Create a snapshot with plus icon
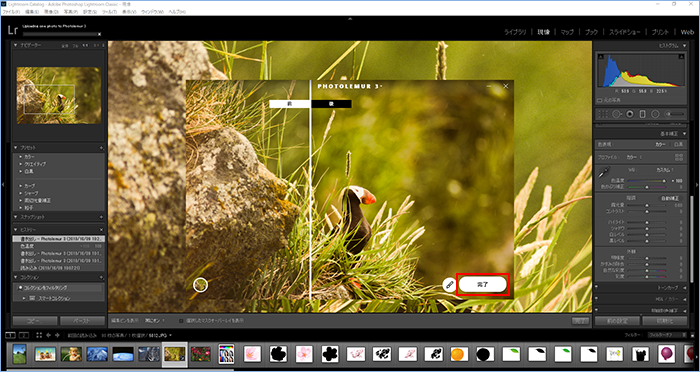Screen dimensions: 700x372 tap(101, 217)
